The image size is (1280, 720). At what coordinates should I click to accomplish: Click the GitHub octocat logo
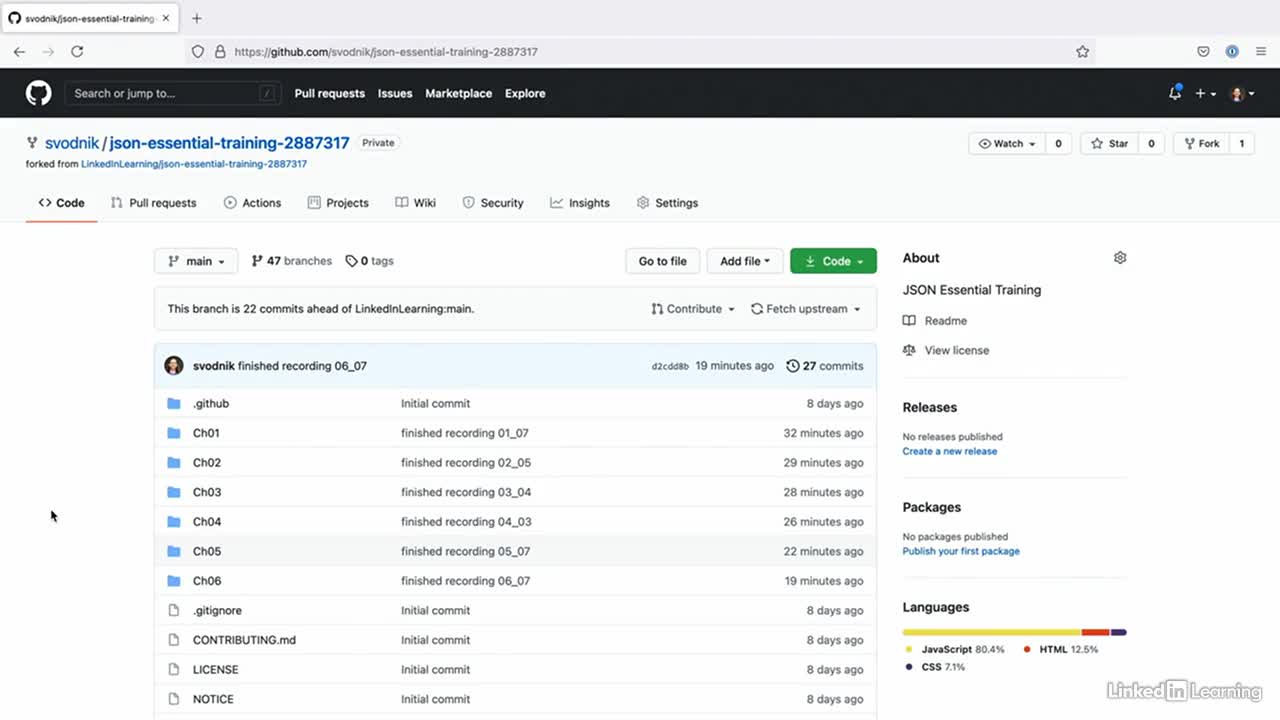[38, 93]
